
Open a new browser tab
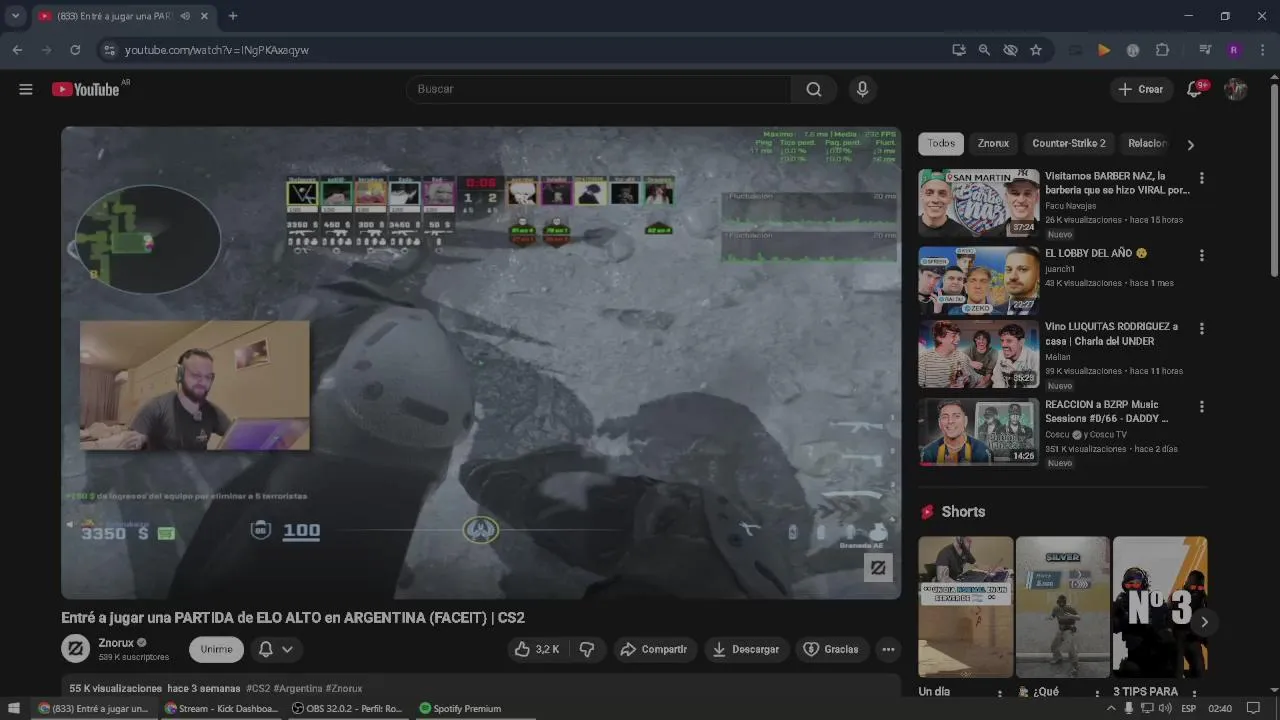(x=233, y=16)
